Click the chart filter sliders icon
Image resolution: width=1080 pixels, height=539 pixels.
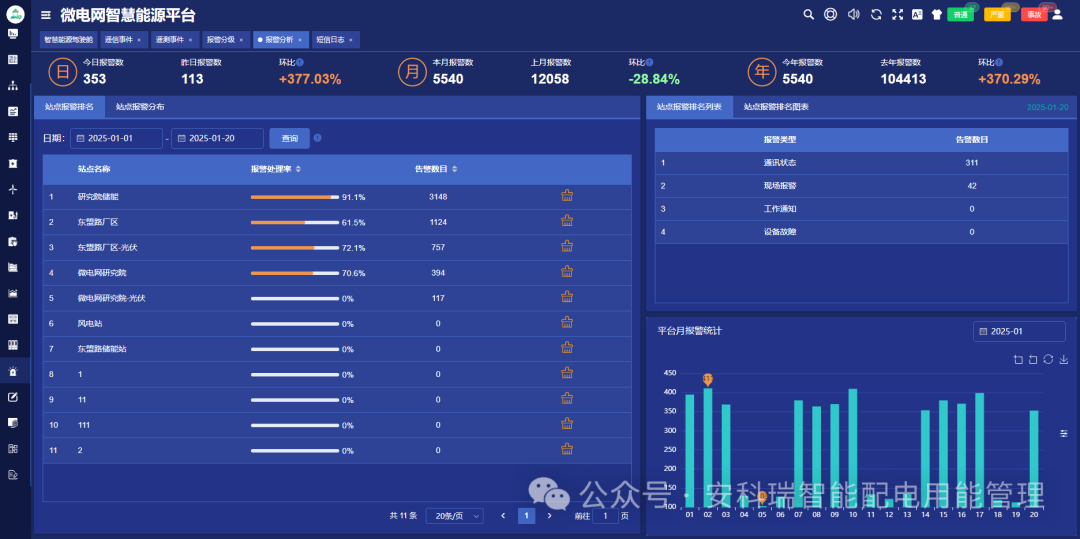click(x=1064, y=433)
